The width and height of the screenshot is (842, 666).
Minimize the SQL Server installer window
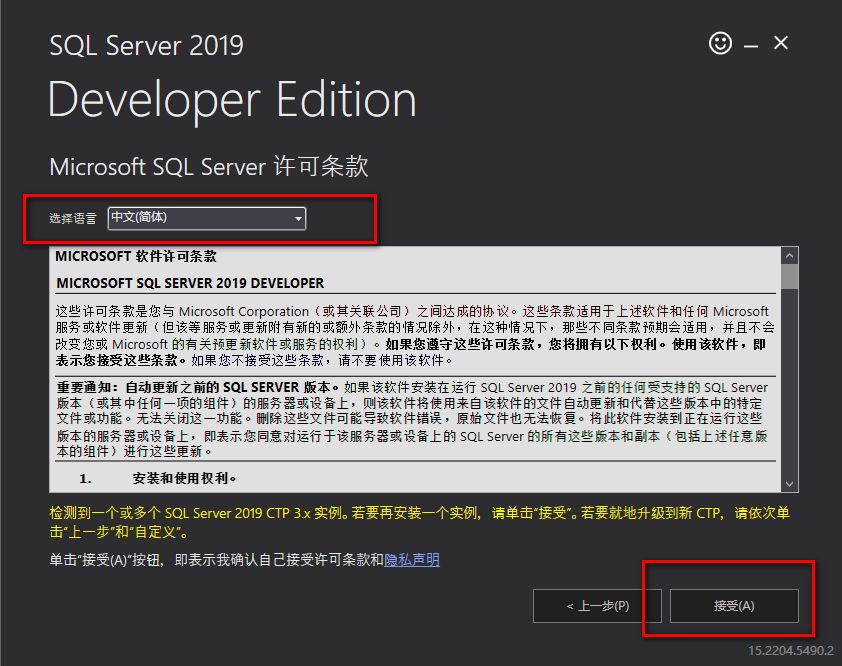[751, 44]
